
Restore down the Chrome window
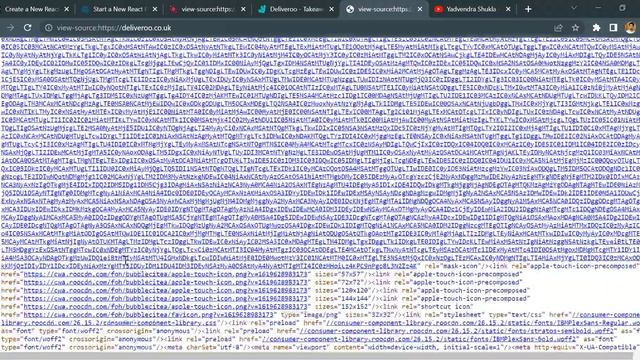(622, 8)
